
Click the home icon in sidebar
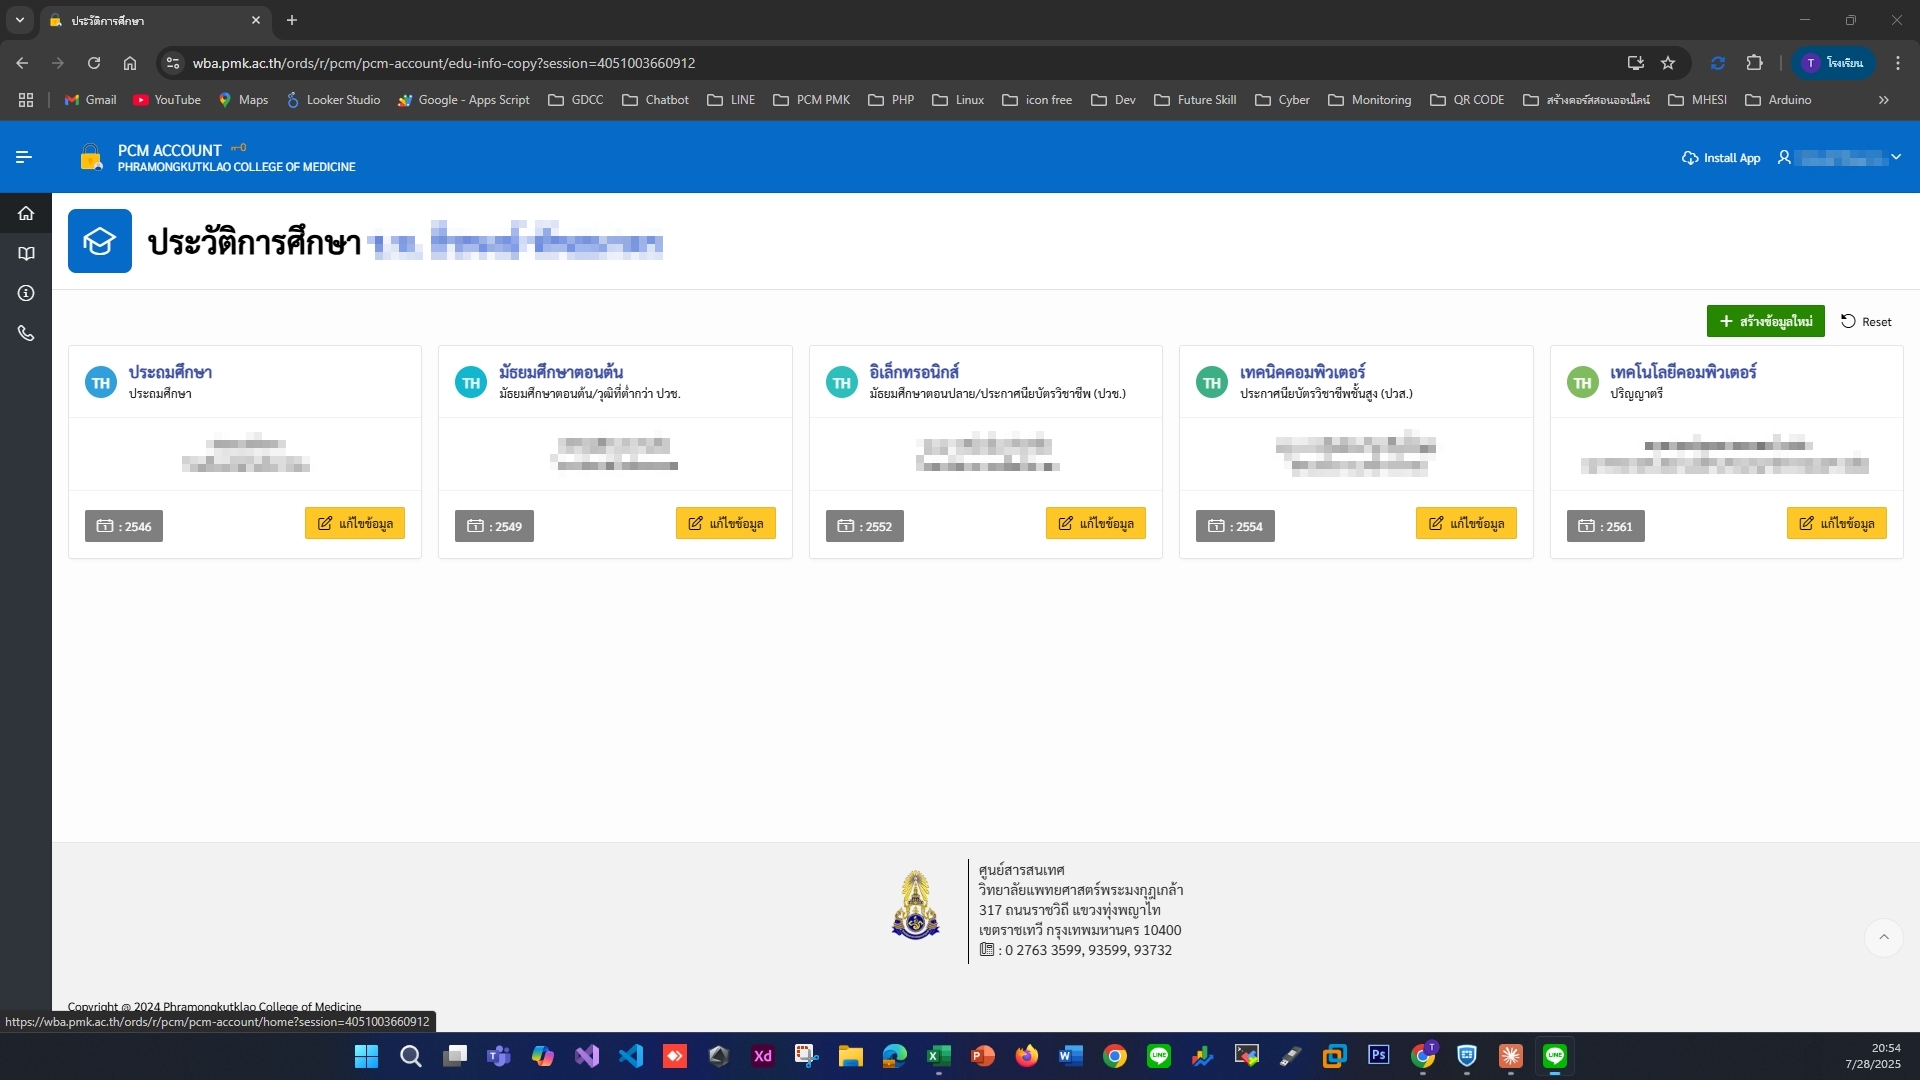(26, 213)
